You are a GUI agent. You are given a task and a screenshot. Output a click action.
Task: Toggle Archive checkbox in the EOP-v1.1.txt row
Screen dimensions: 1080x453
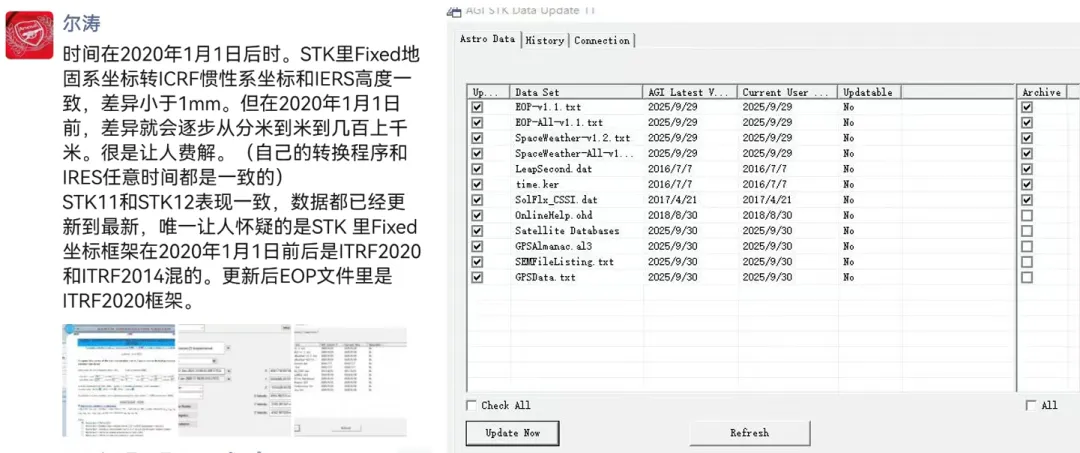1027,107
